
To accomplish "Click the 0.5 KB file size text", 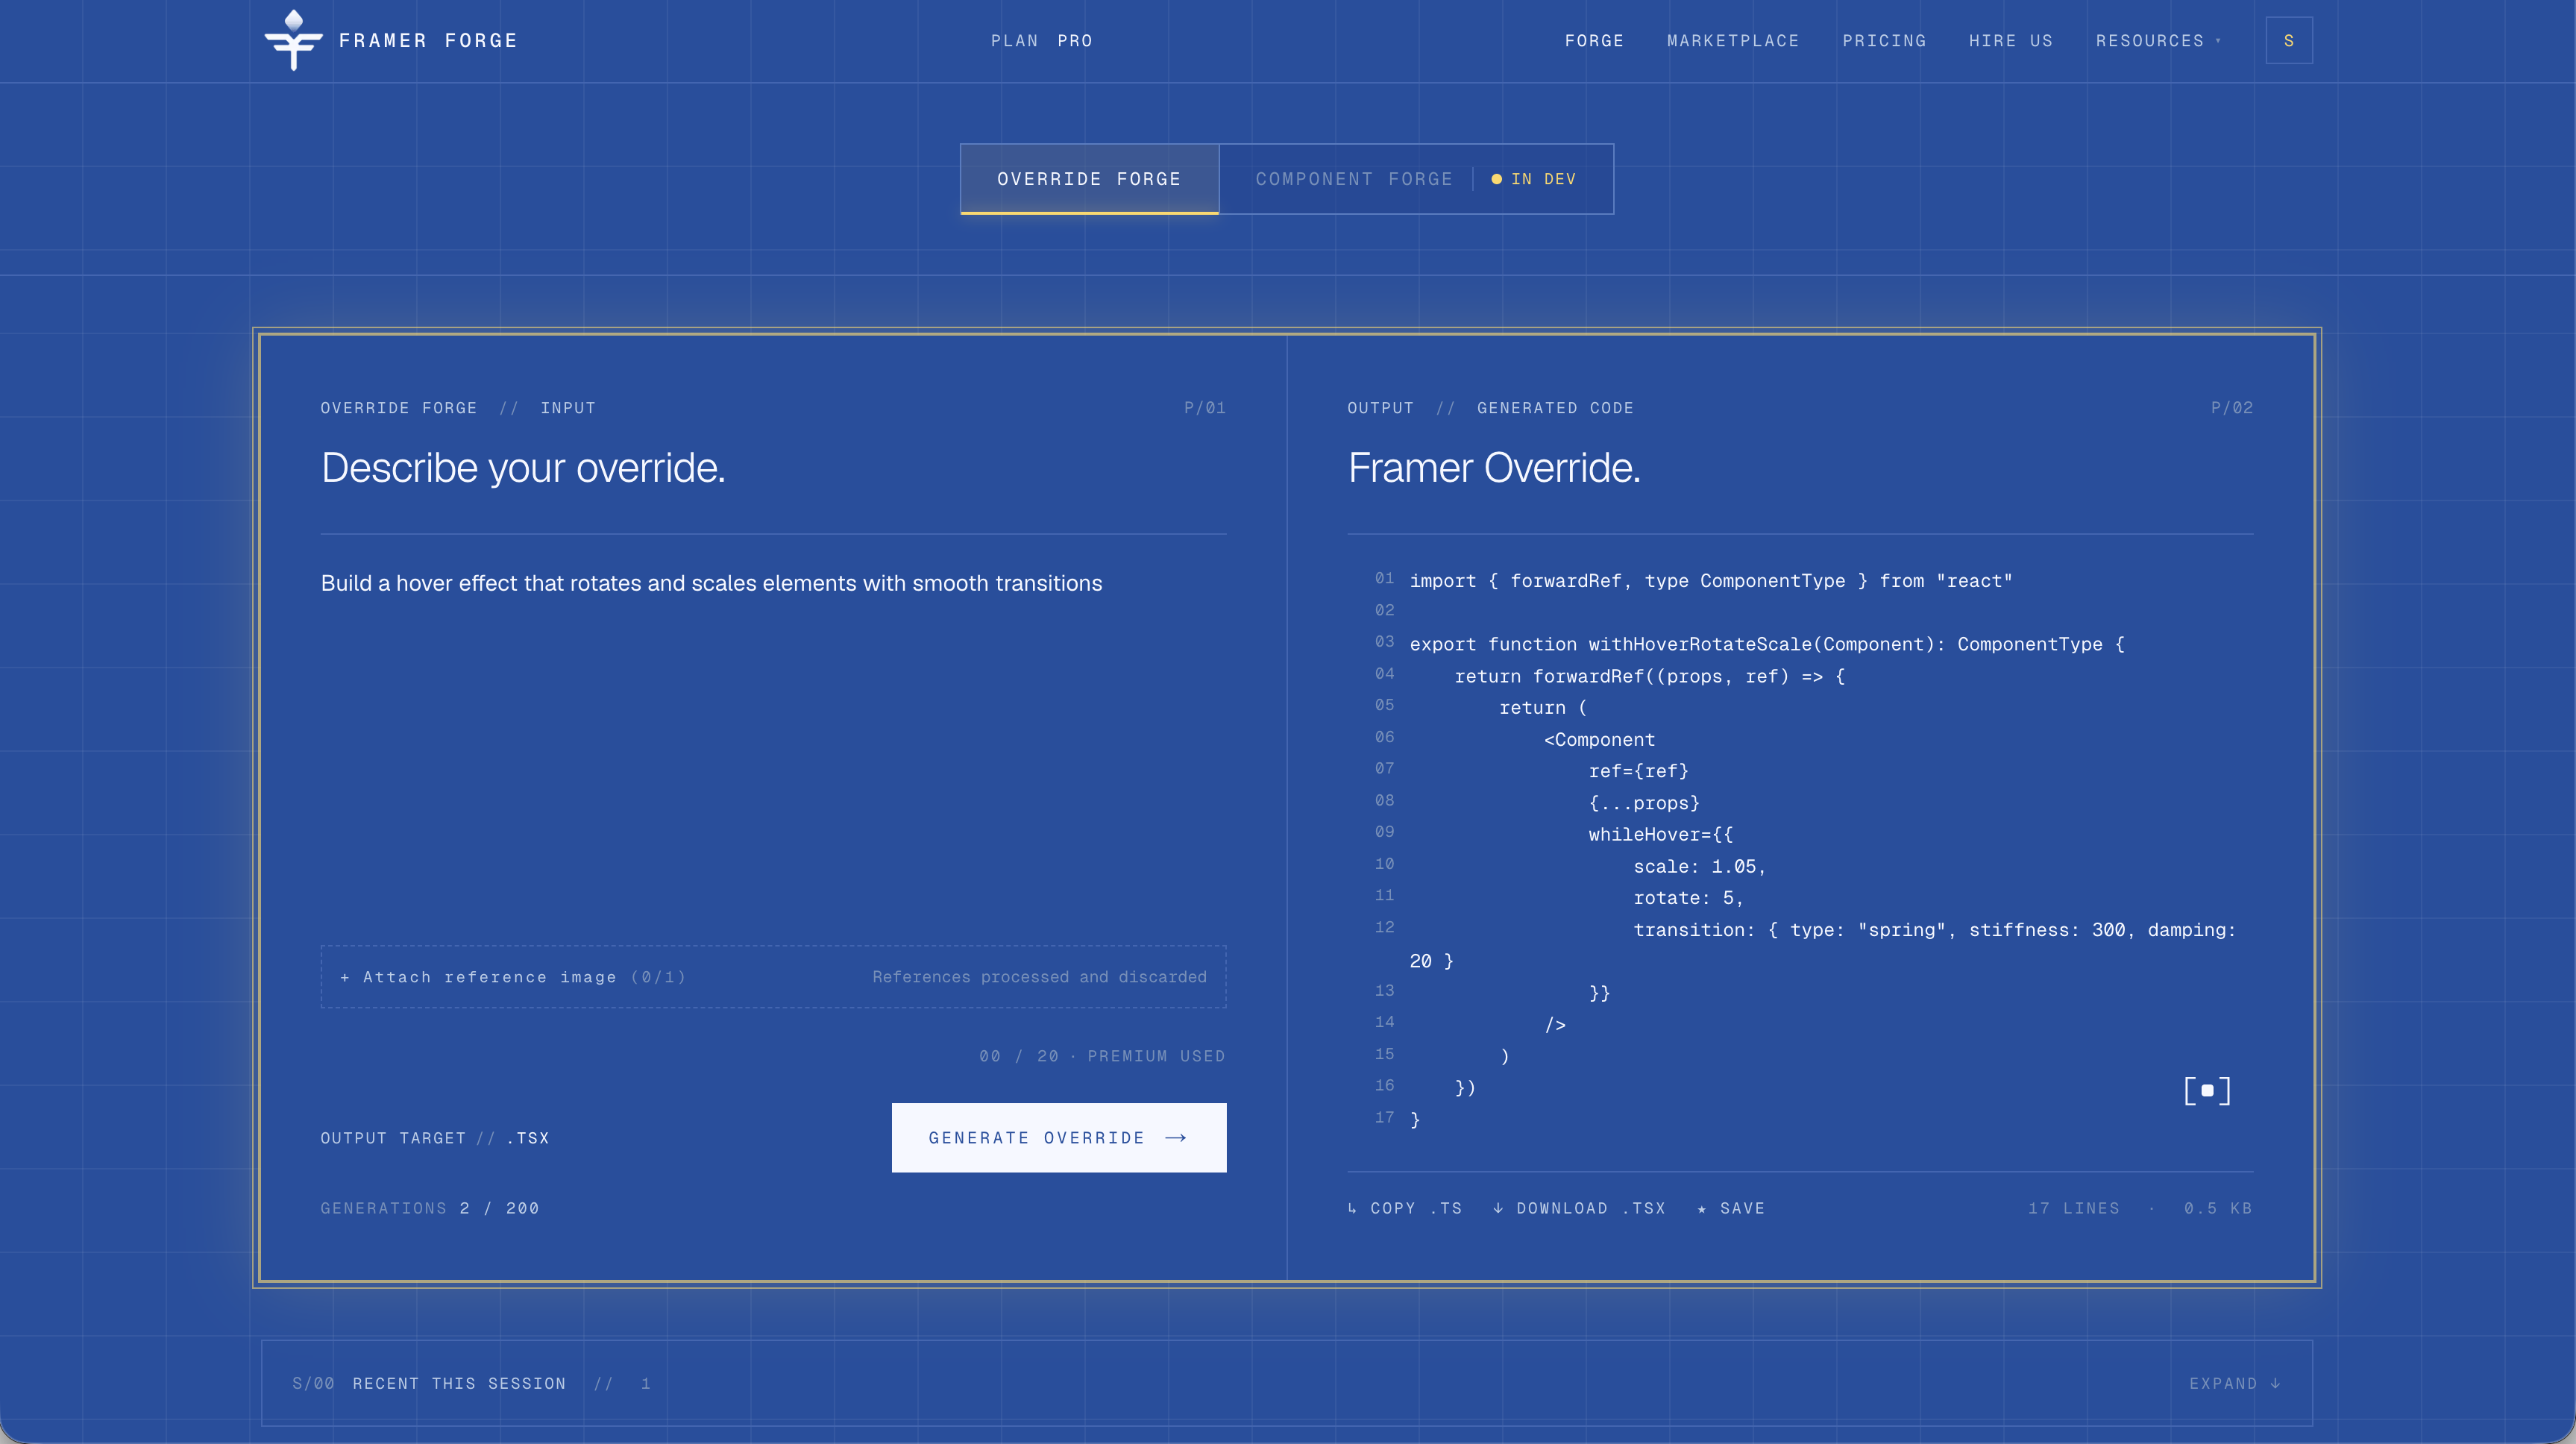I will coord(2218,1208).
